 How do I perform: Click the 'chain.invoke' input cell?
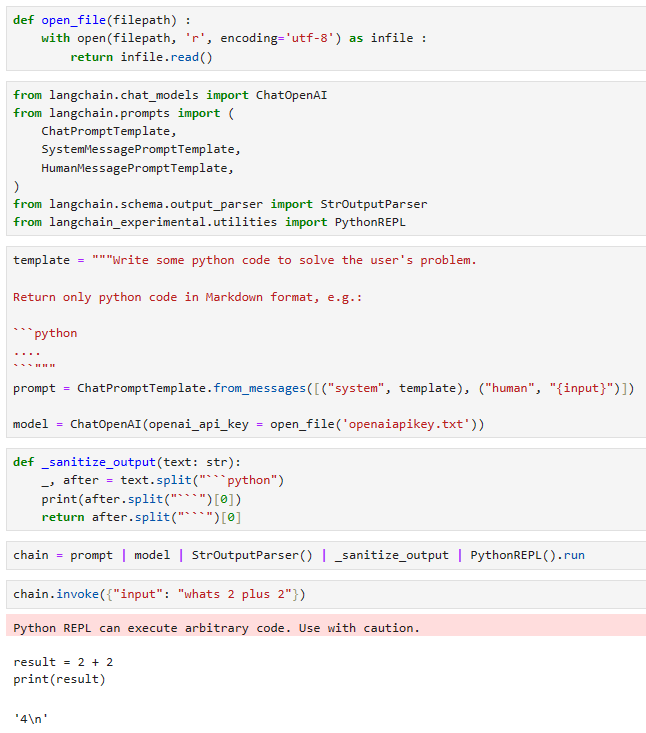[x=326, y=594]
